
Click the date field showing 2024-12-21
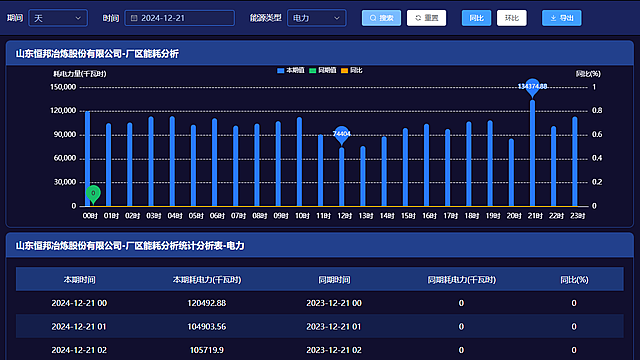180,18
